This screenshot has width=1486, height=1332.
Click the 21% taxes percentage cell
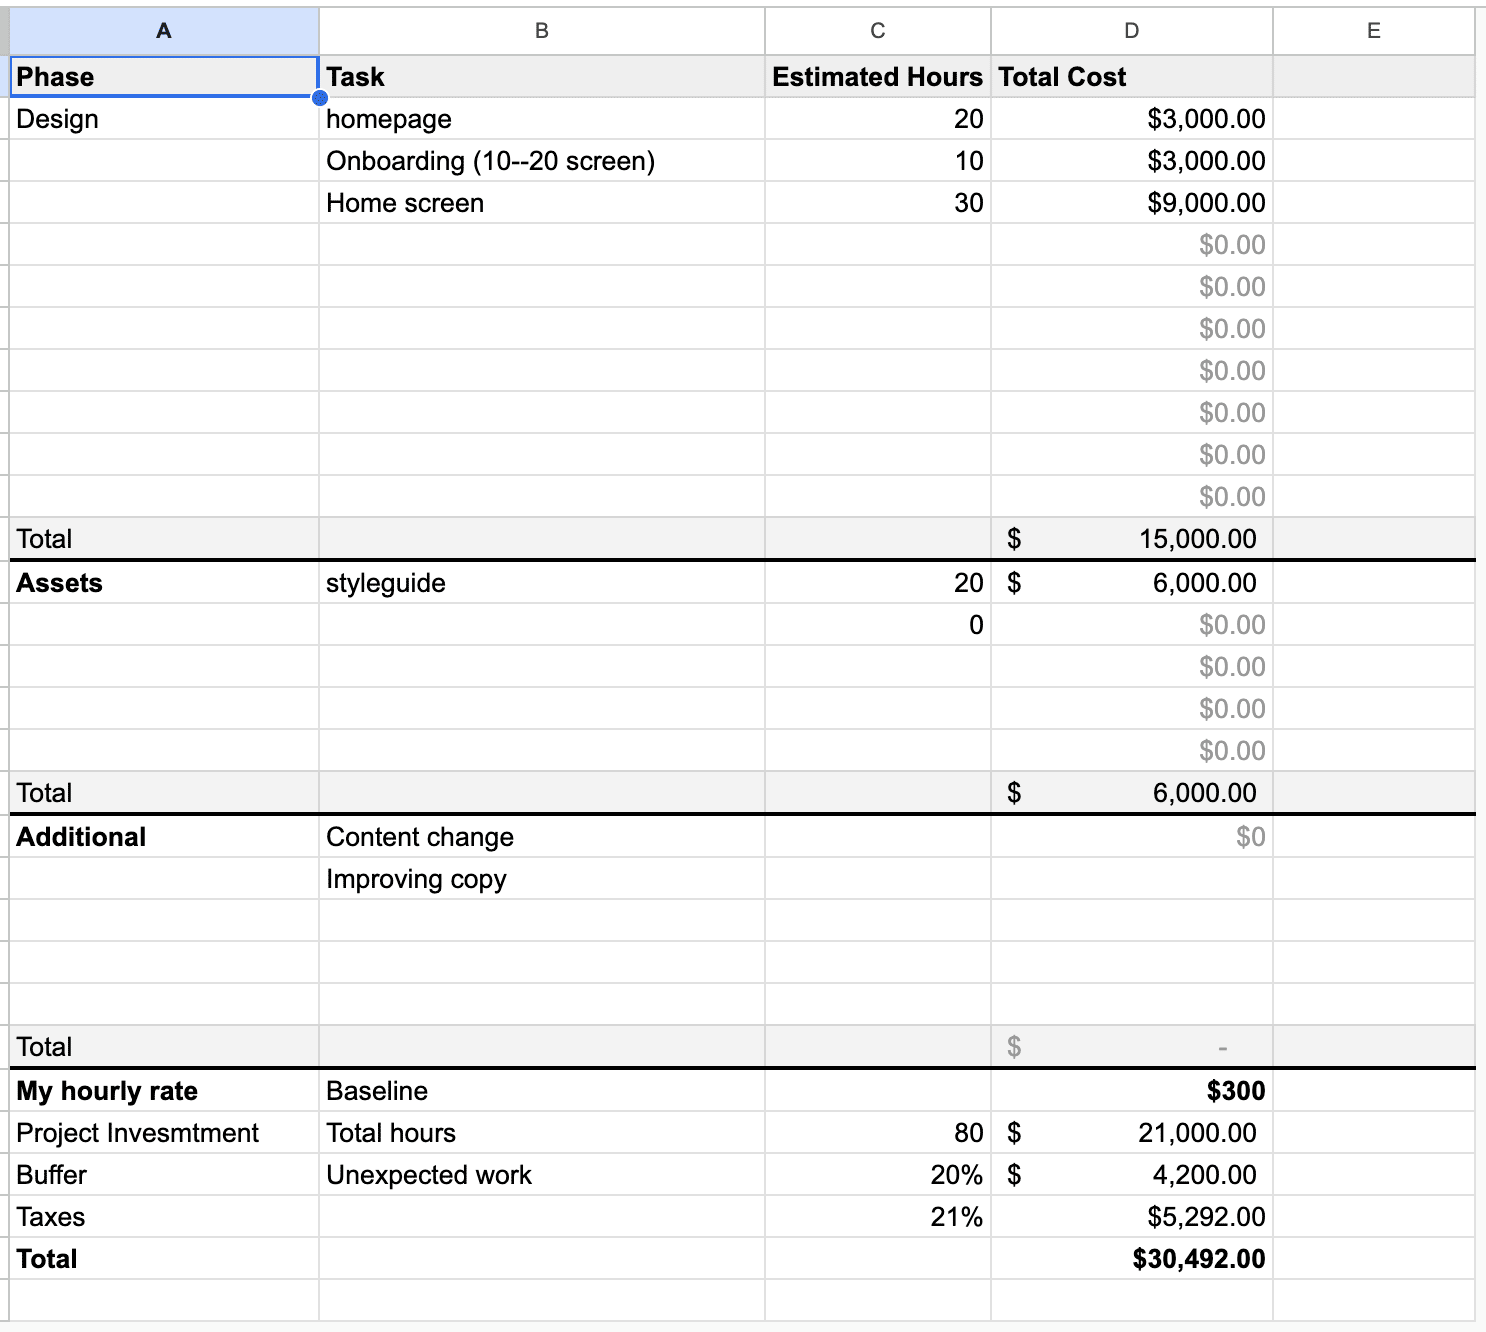click(x=877, y=1217)
